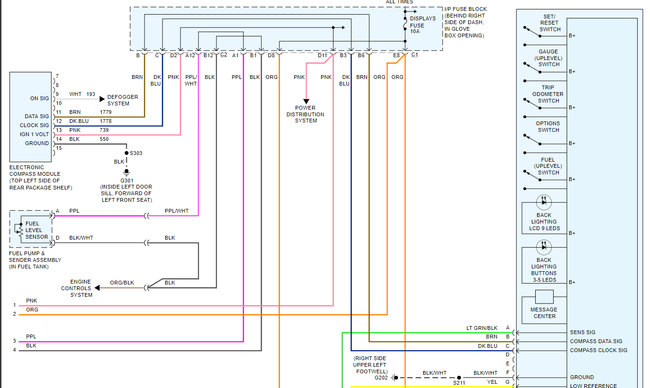650x388 pixels.
Task: Click the LED symbol in Back Lighting LCD box
Action: (543, 202)
